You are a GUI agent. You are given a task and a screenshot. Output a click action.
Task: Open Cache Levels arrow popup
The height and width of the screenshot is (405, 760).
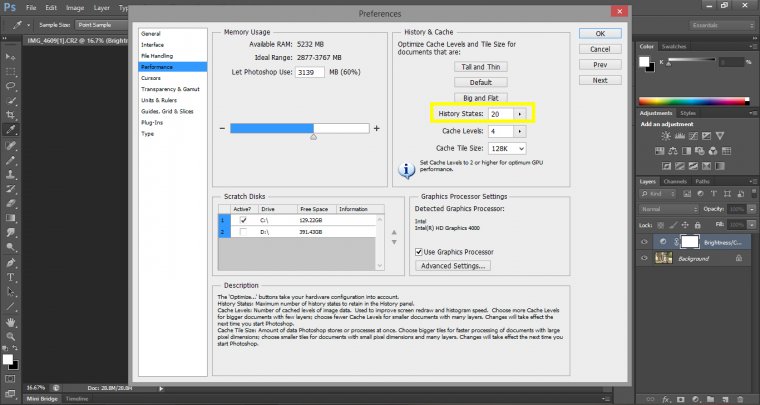[520, 131]
